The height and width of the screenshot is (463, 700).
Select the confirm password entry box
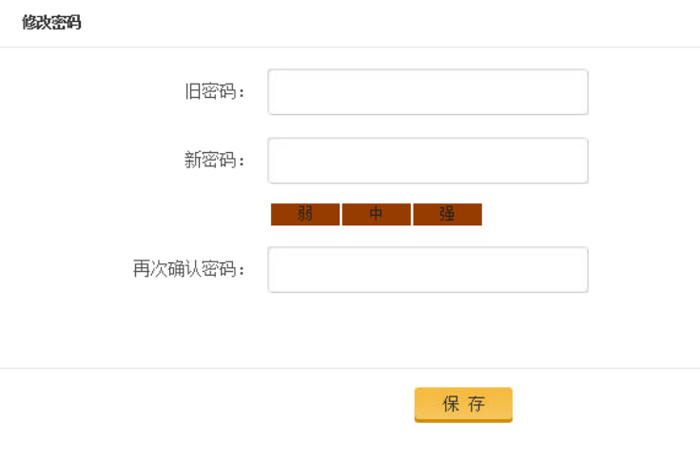pos(428,270)
